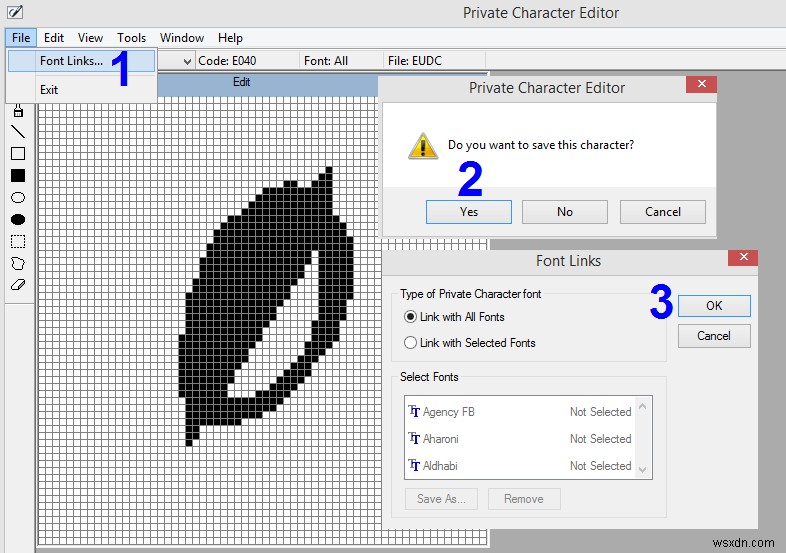Viewport: 786px width, 553px height.
Task: Click the warning icon in save dialog
Action: [423, 146]
